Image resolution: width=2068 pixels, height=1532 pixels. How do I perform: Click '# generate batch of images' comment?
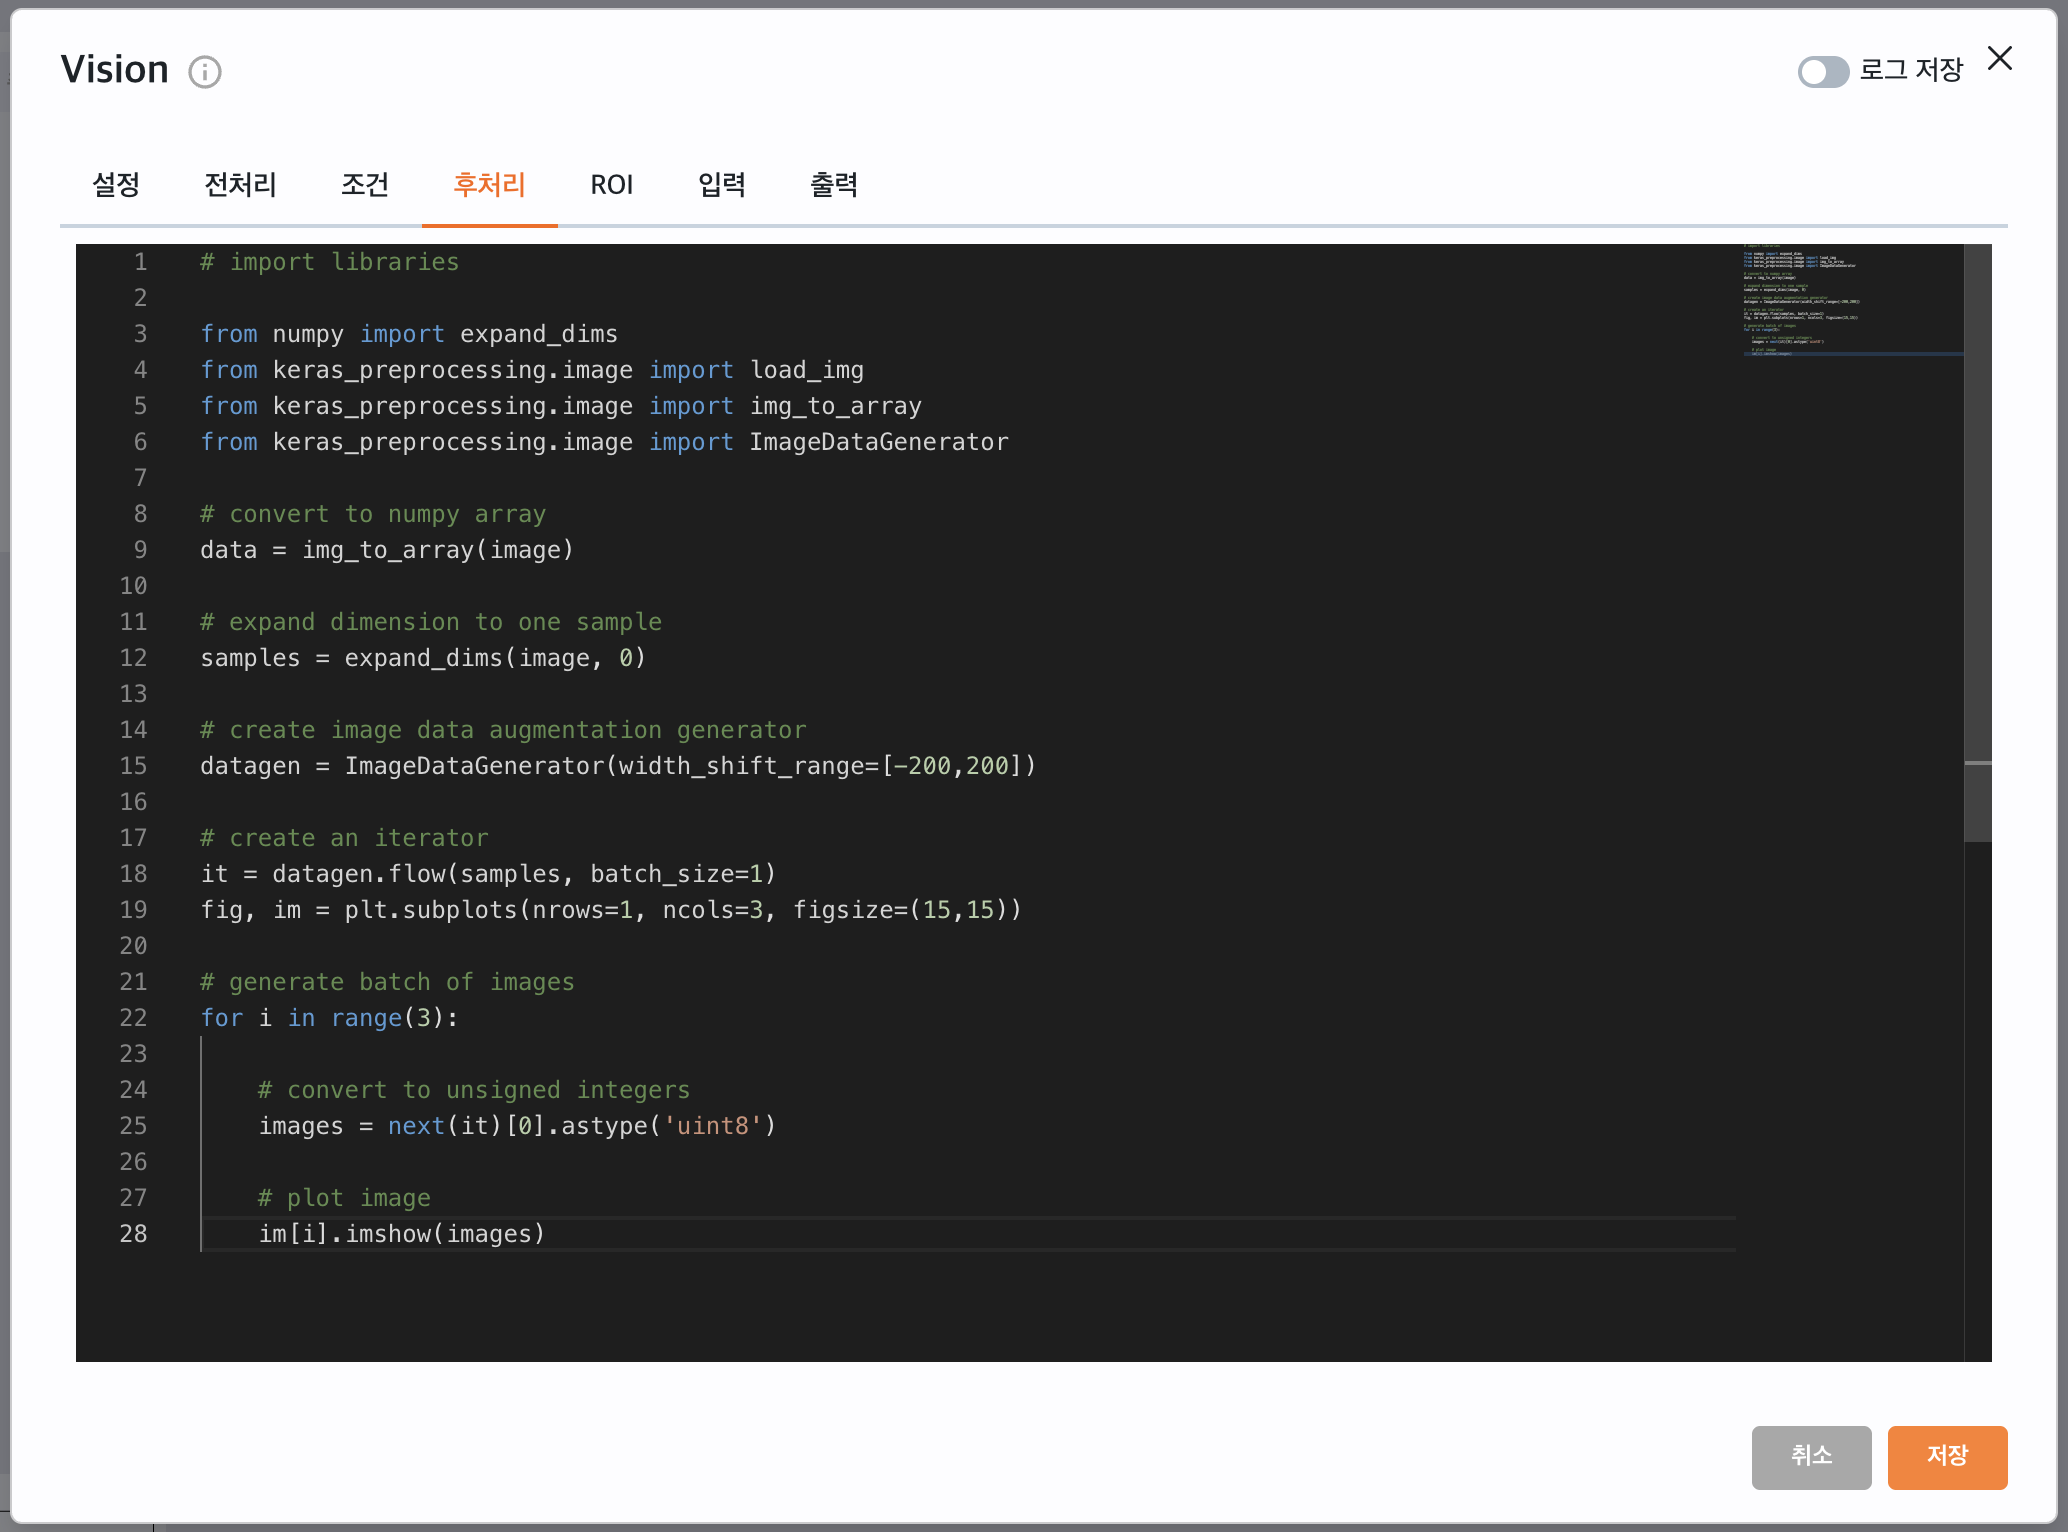tap(387, 982)
